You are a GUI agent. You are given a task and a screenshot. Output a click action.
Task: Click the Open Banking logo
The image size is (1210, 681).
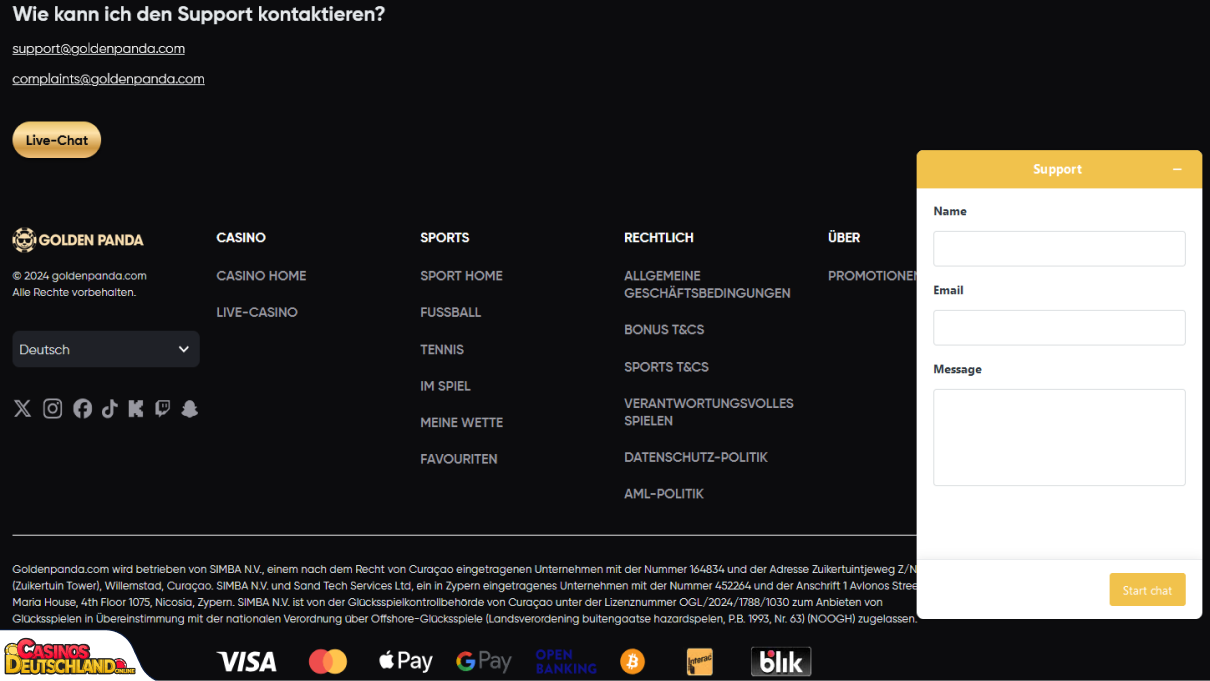(x=565, y=661)
